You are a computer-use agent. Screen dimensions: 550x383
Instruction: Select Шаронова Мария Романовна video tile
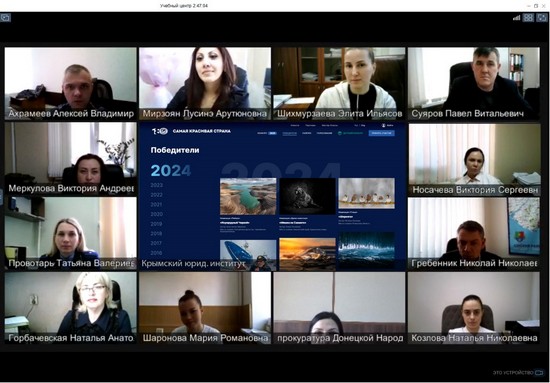(x=205, y=308)
